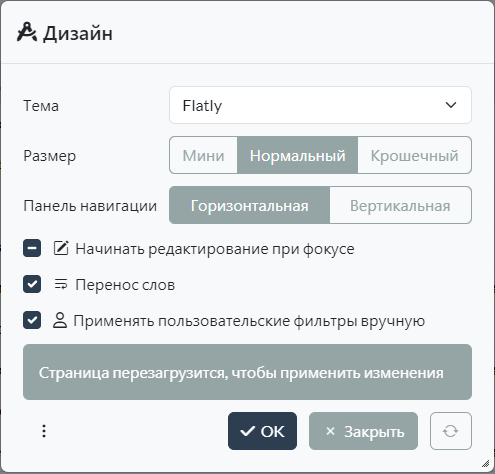This screenshot has height=474, width=495.
Task: Click the Закрыть button label
Action: click(374, 432)
